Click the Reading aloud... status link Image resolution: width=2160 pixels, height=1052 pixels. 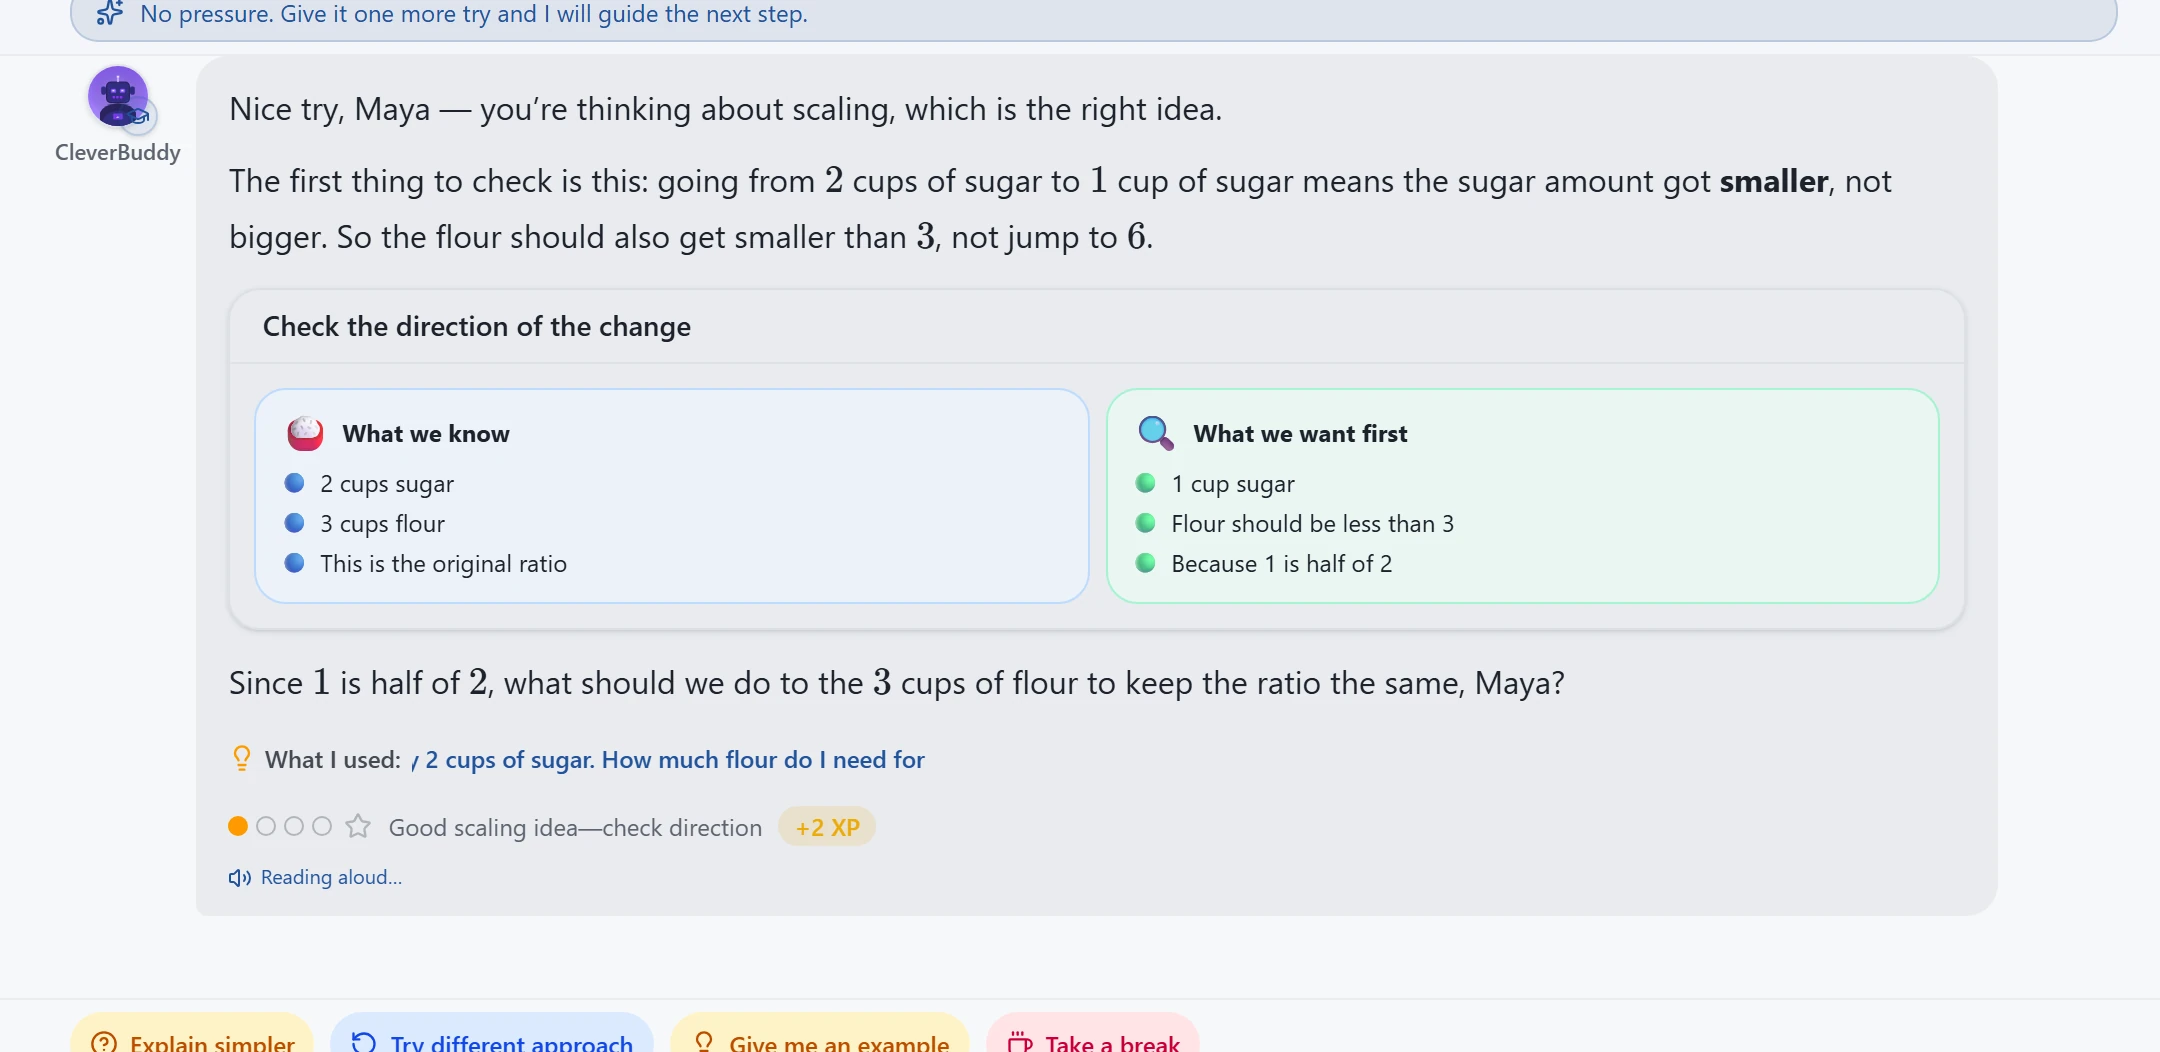331,877
